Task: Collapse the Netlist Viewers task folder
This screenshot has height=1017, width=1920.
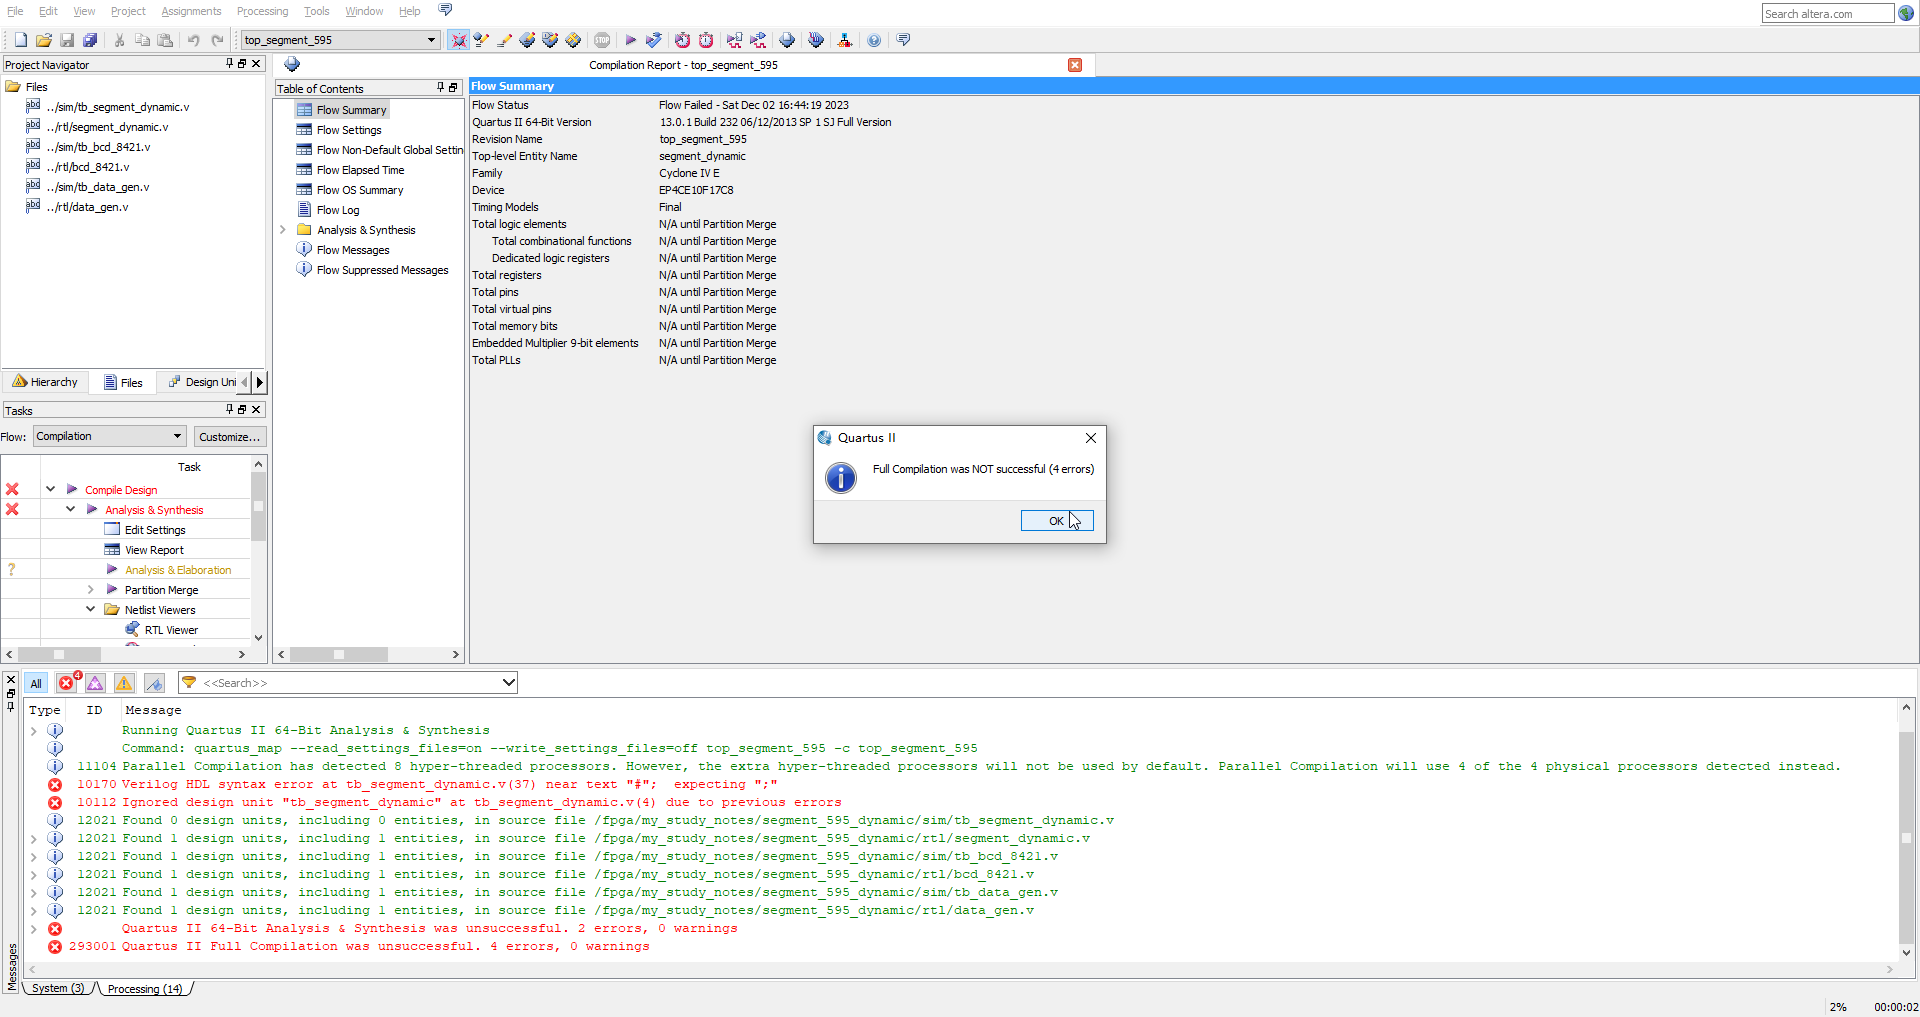Action: click(90, 610)
